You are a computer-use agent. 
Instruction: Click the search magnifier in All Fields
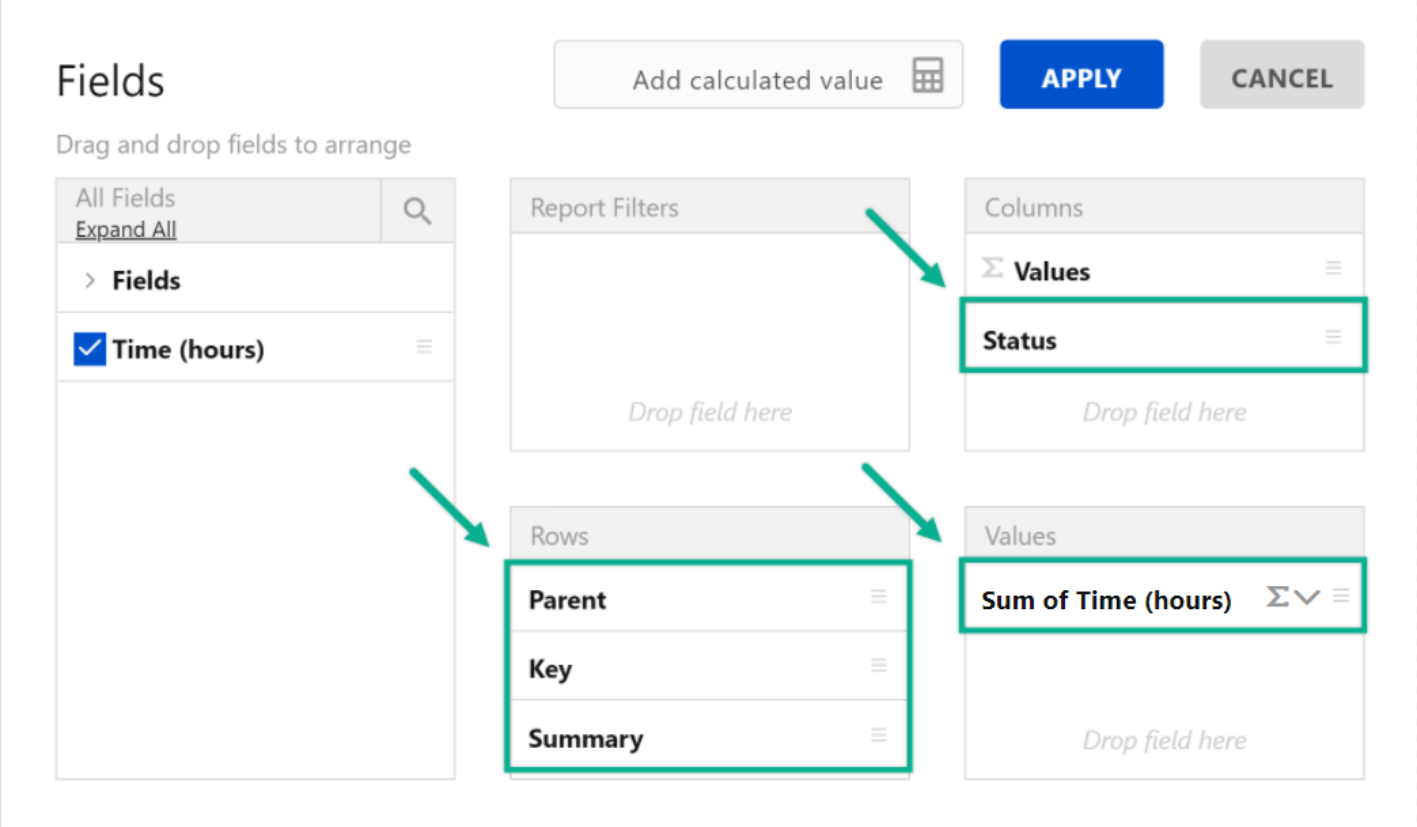(x=417, y=211)
